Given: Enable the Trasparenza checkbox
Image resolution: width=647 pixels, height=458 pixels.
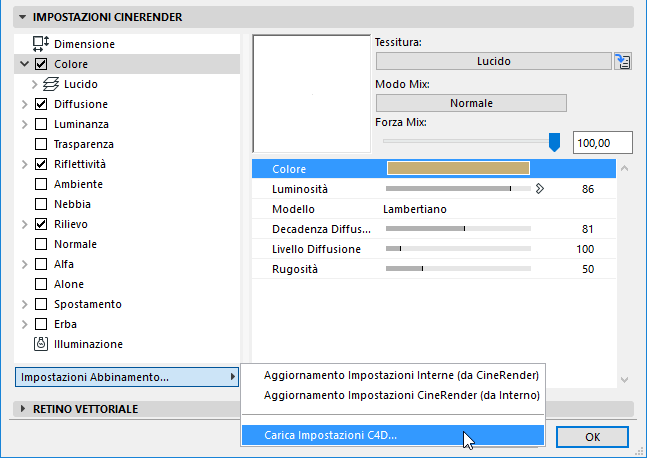Looking at the screenshot, I should coord(41,144).
